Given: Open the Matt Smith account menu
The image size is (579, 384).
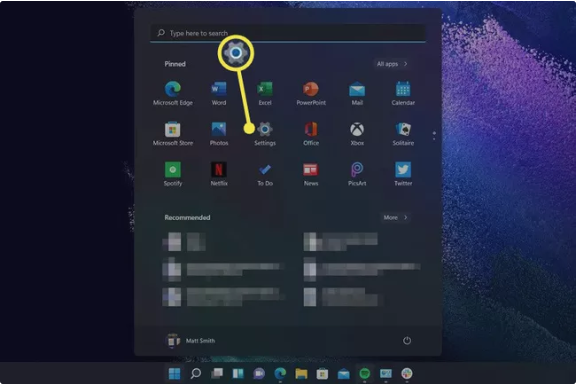Looking at the screenshot, I should click(191, 340).
